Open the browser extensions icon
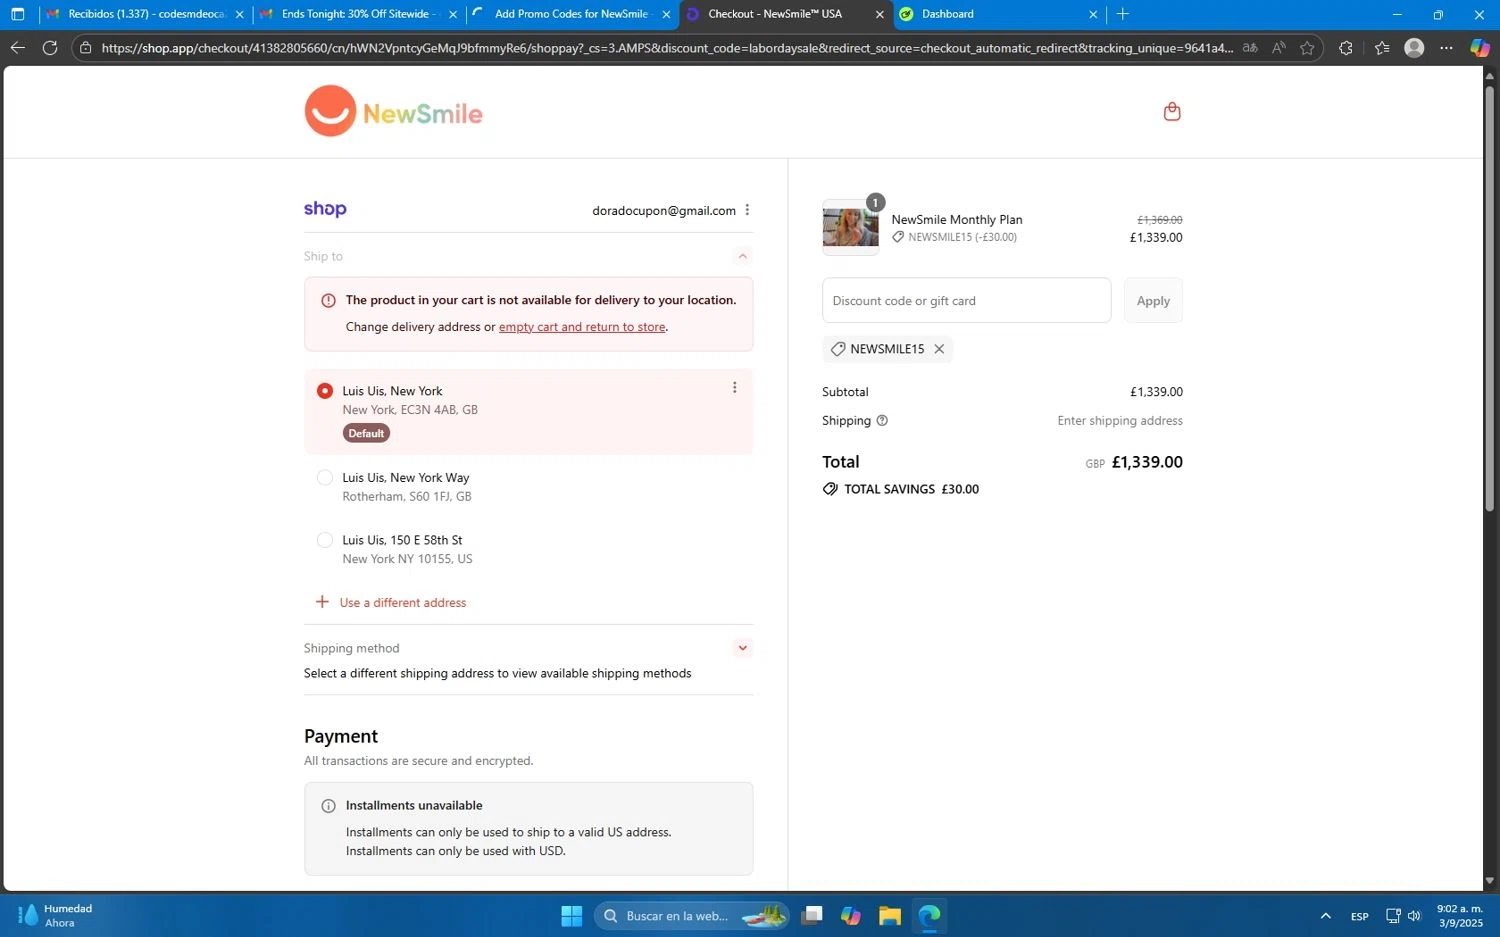Image resolution: width=1500 pixels, height=937 pixels. tap(1345, 48)
